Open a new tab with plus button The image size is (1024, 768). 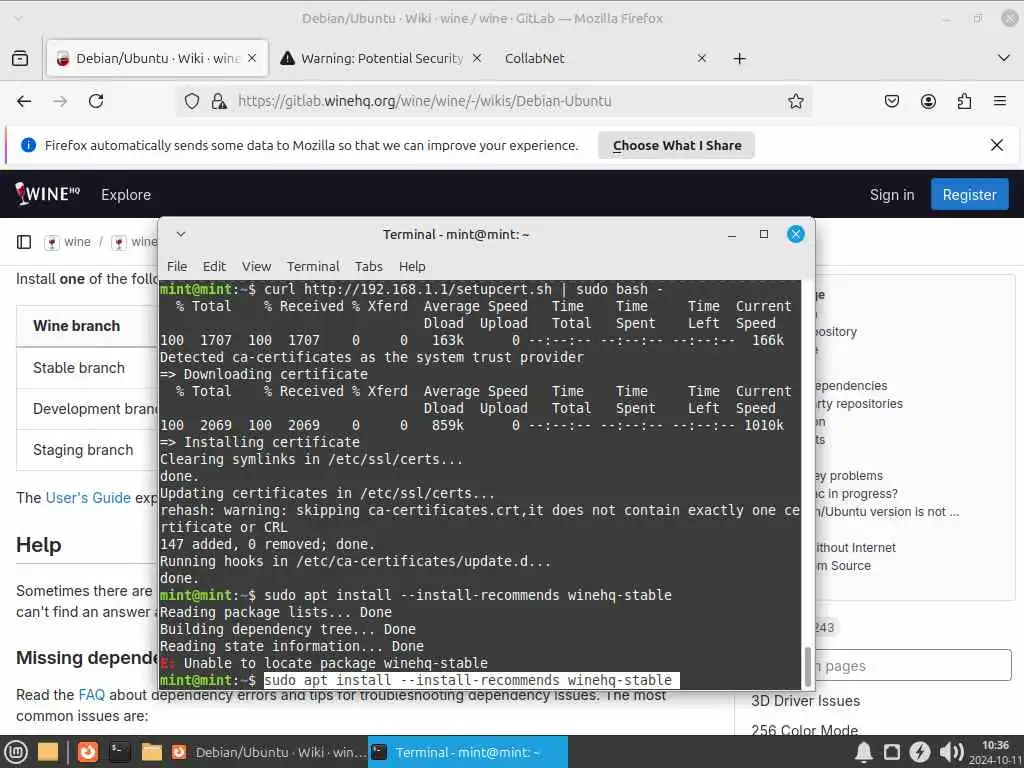[739, 59]
